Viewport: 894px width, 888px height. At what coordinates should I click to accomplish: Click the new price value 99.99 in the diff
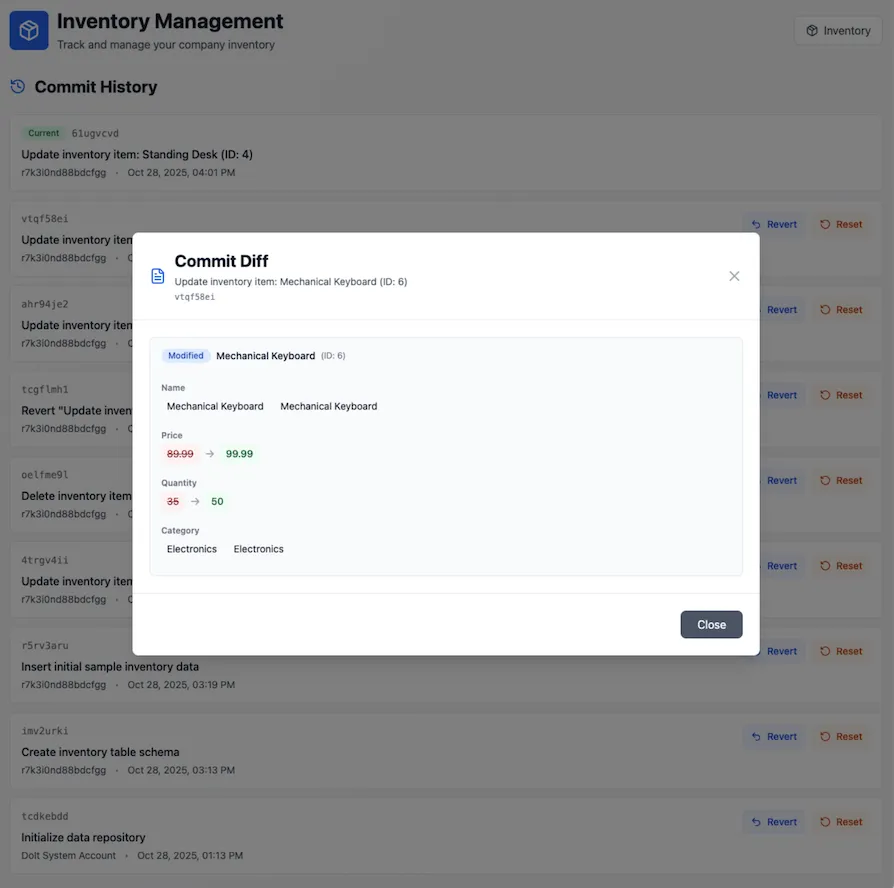click(239, 453)
